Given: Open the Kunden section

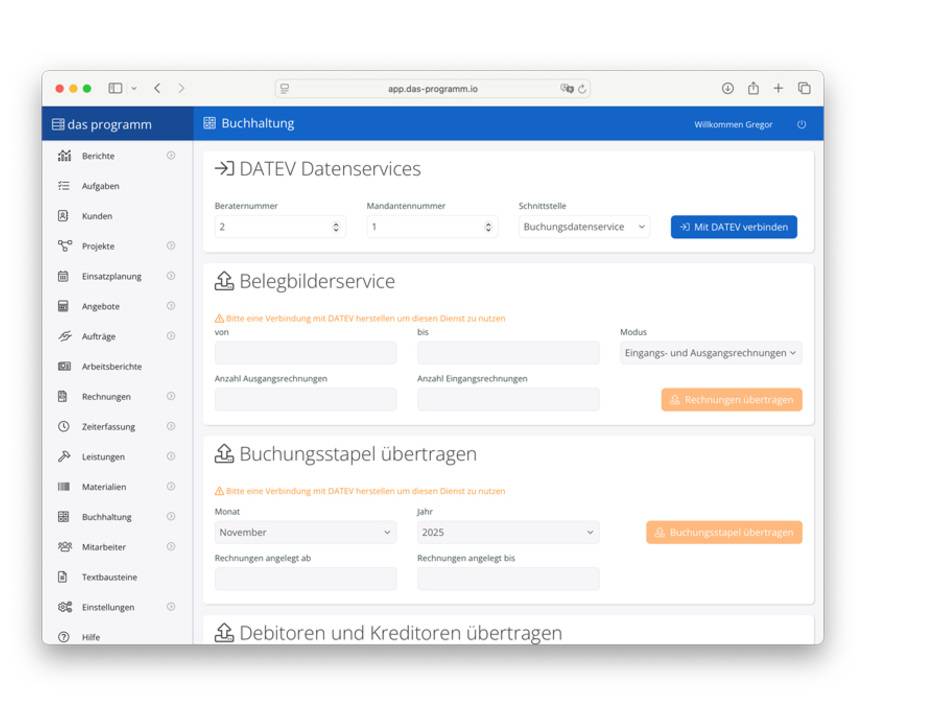Looking at the screenshot, I should (98, 216).
